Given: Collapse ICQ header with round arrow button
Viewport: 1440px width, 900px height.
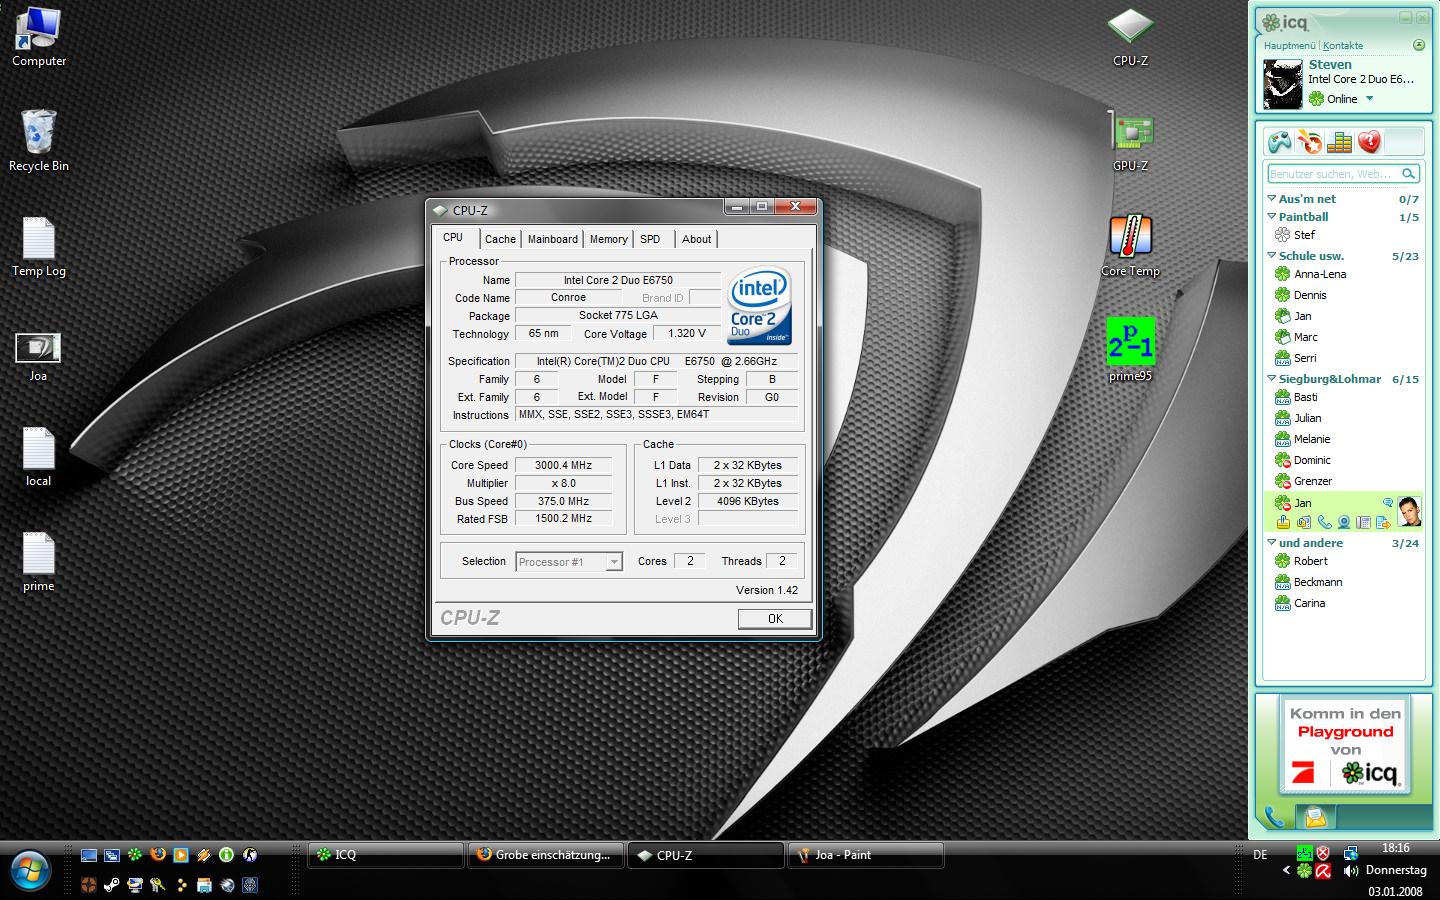Looking at the screenshot, I should [1418, 45].
